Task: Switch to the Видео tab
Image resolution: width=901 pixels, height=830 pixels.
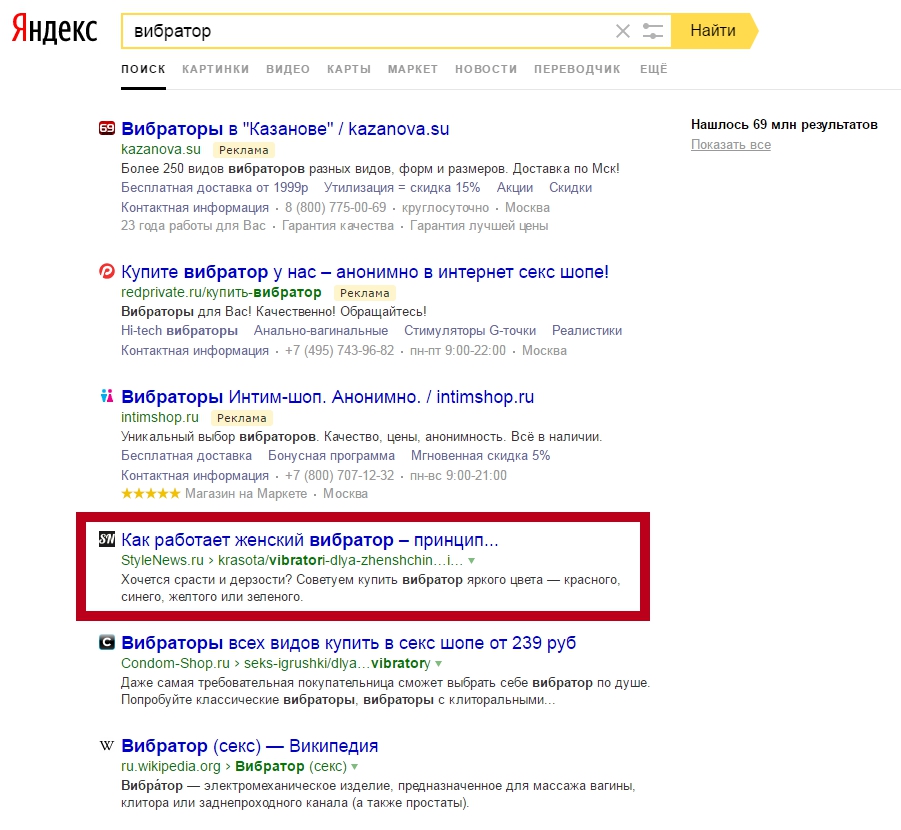Action: click(288, 69)
